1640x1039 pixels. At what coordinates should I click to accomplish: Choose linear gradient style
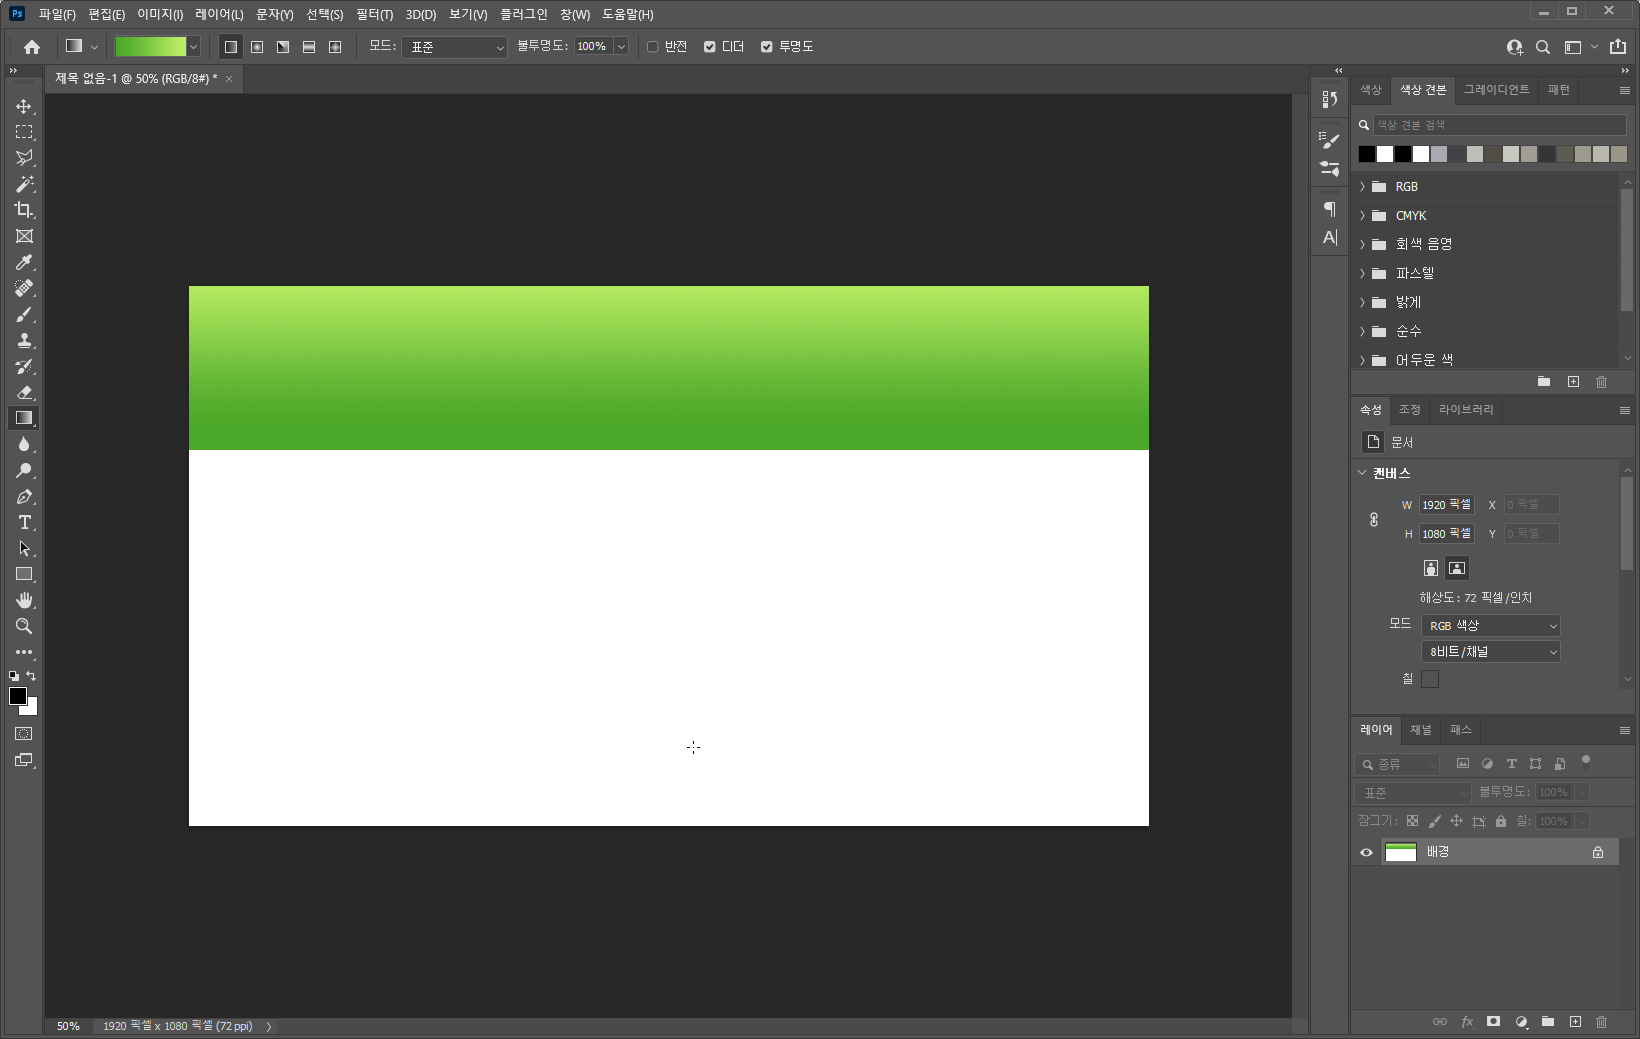click(230, 47)
